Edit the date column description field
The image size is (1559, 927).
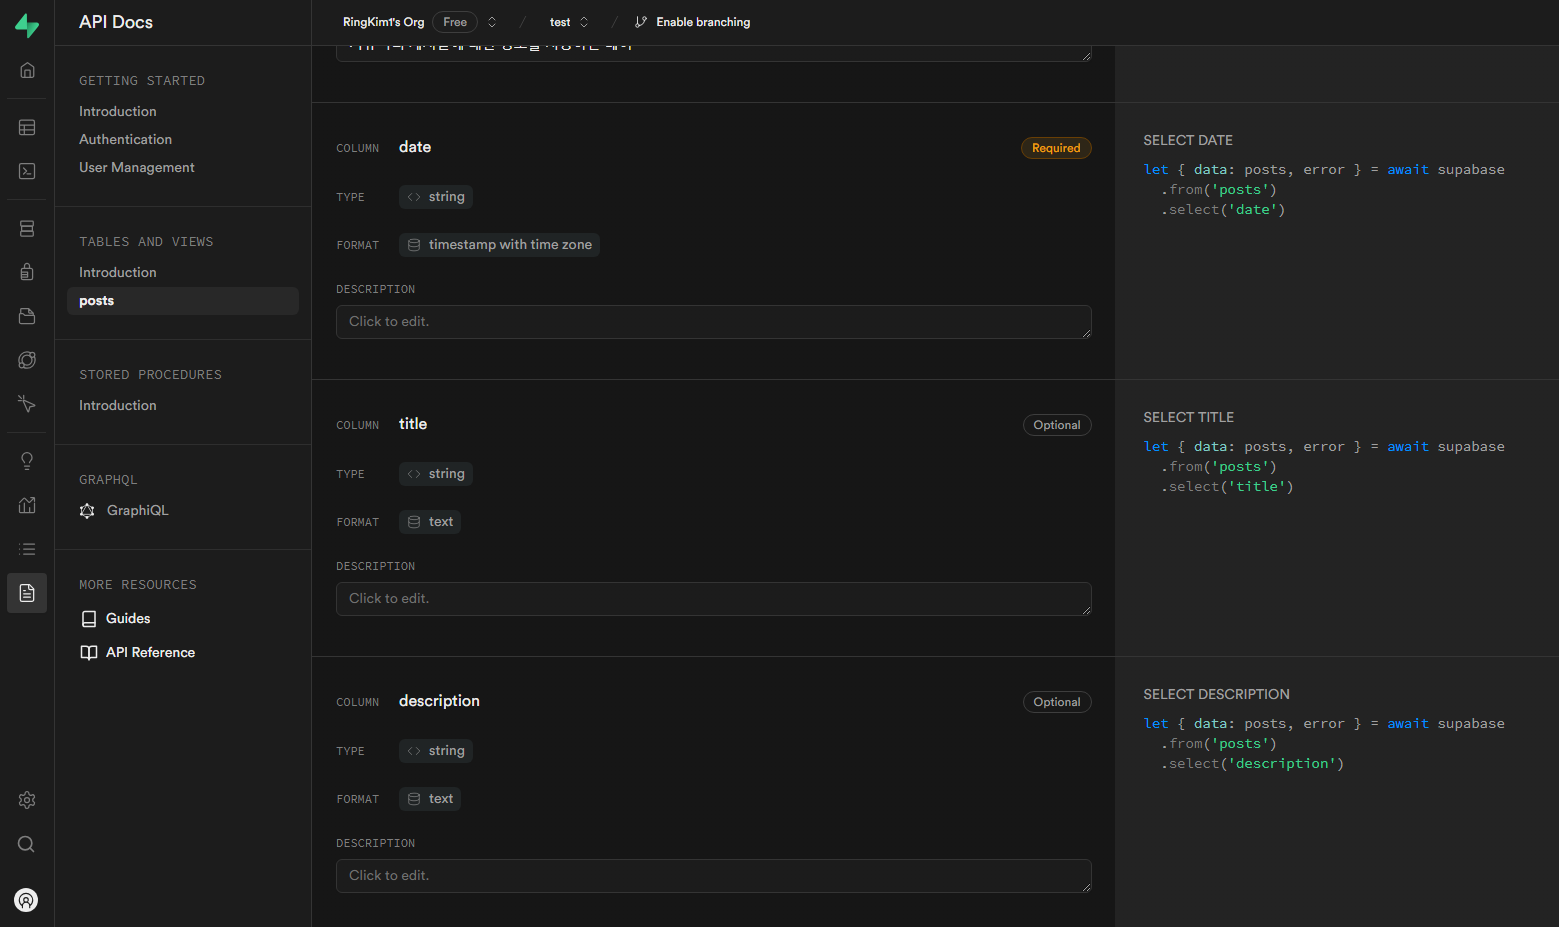(713, 322)
